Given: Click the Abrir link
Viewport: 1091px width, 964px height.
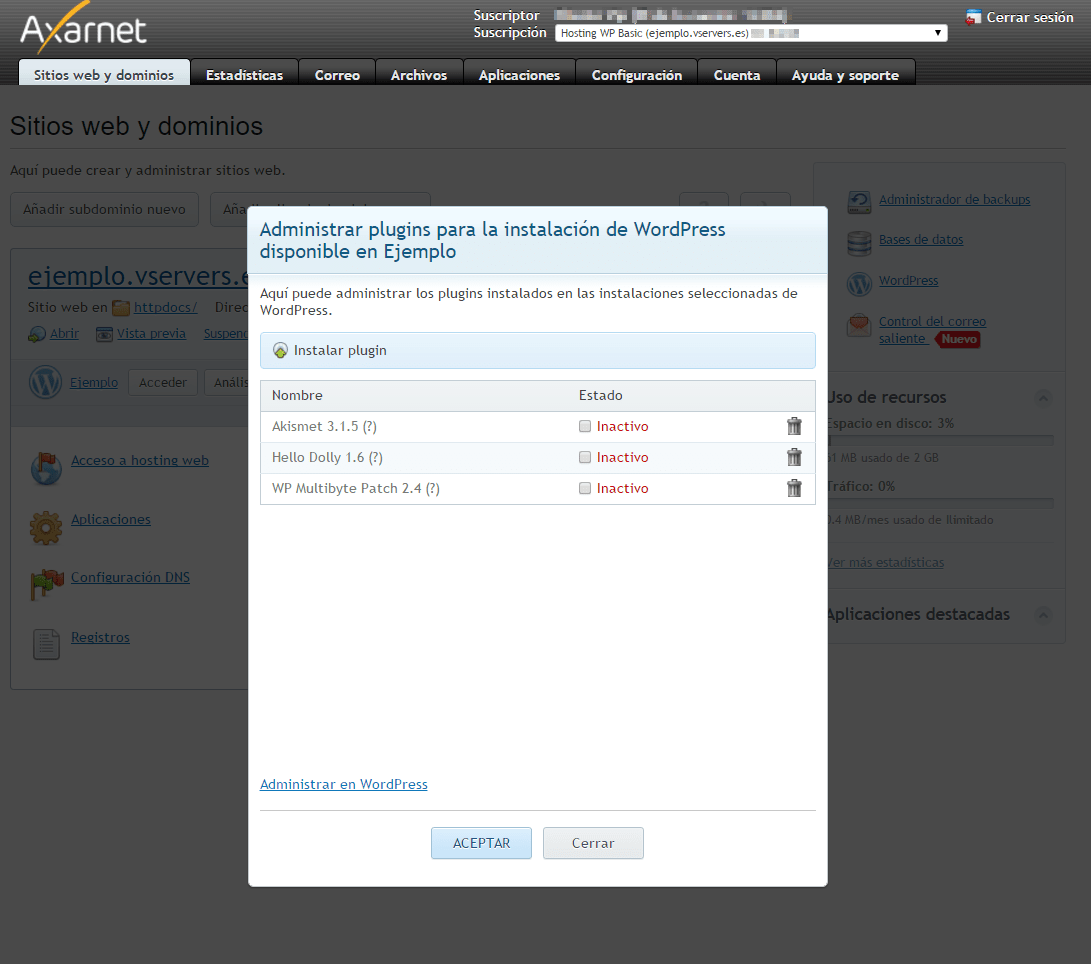Looking at the screenshot, I should (64, 333).
